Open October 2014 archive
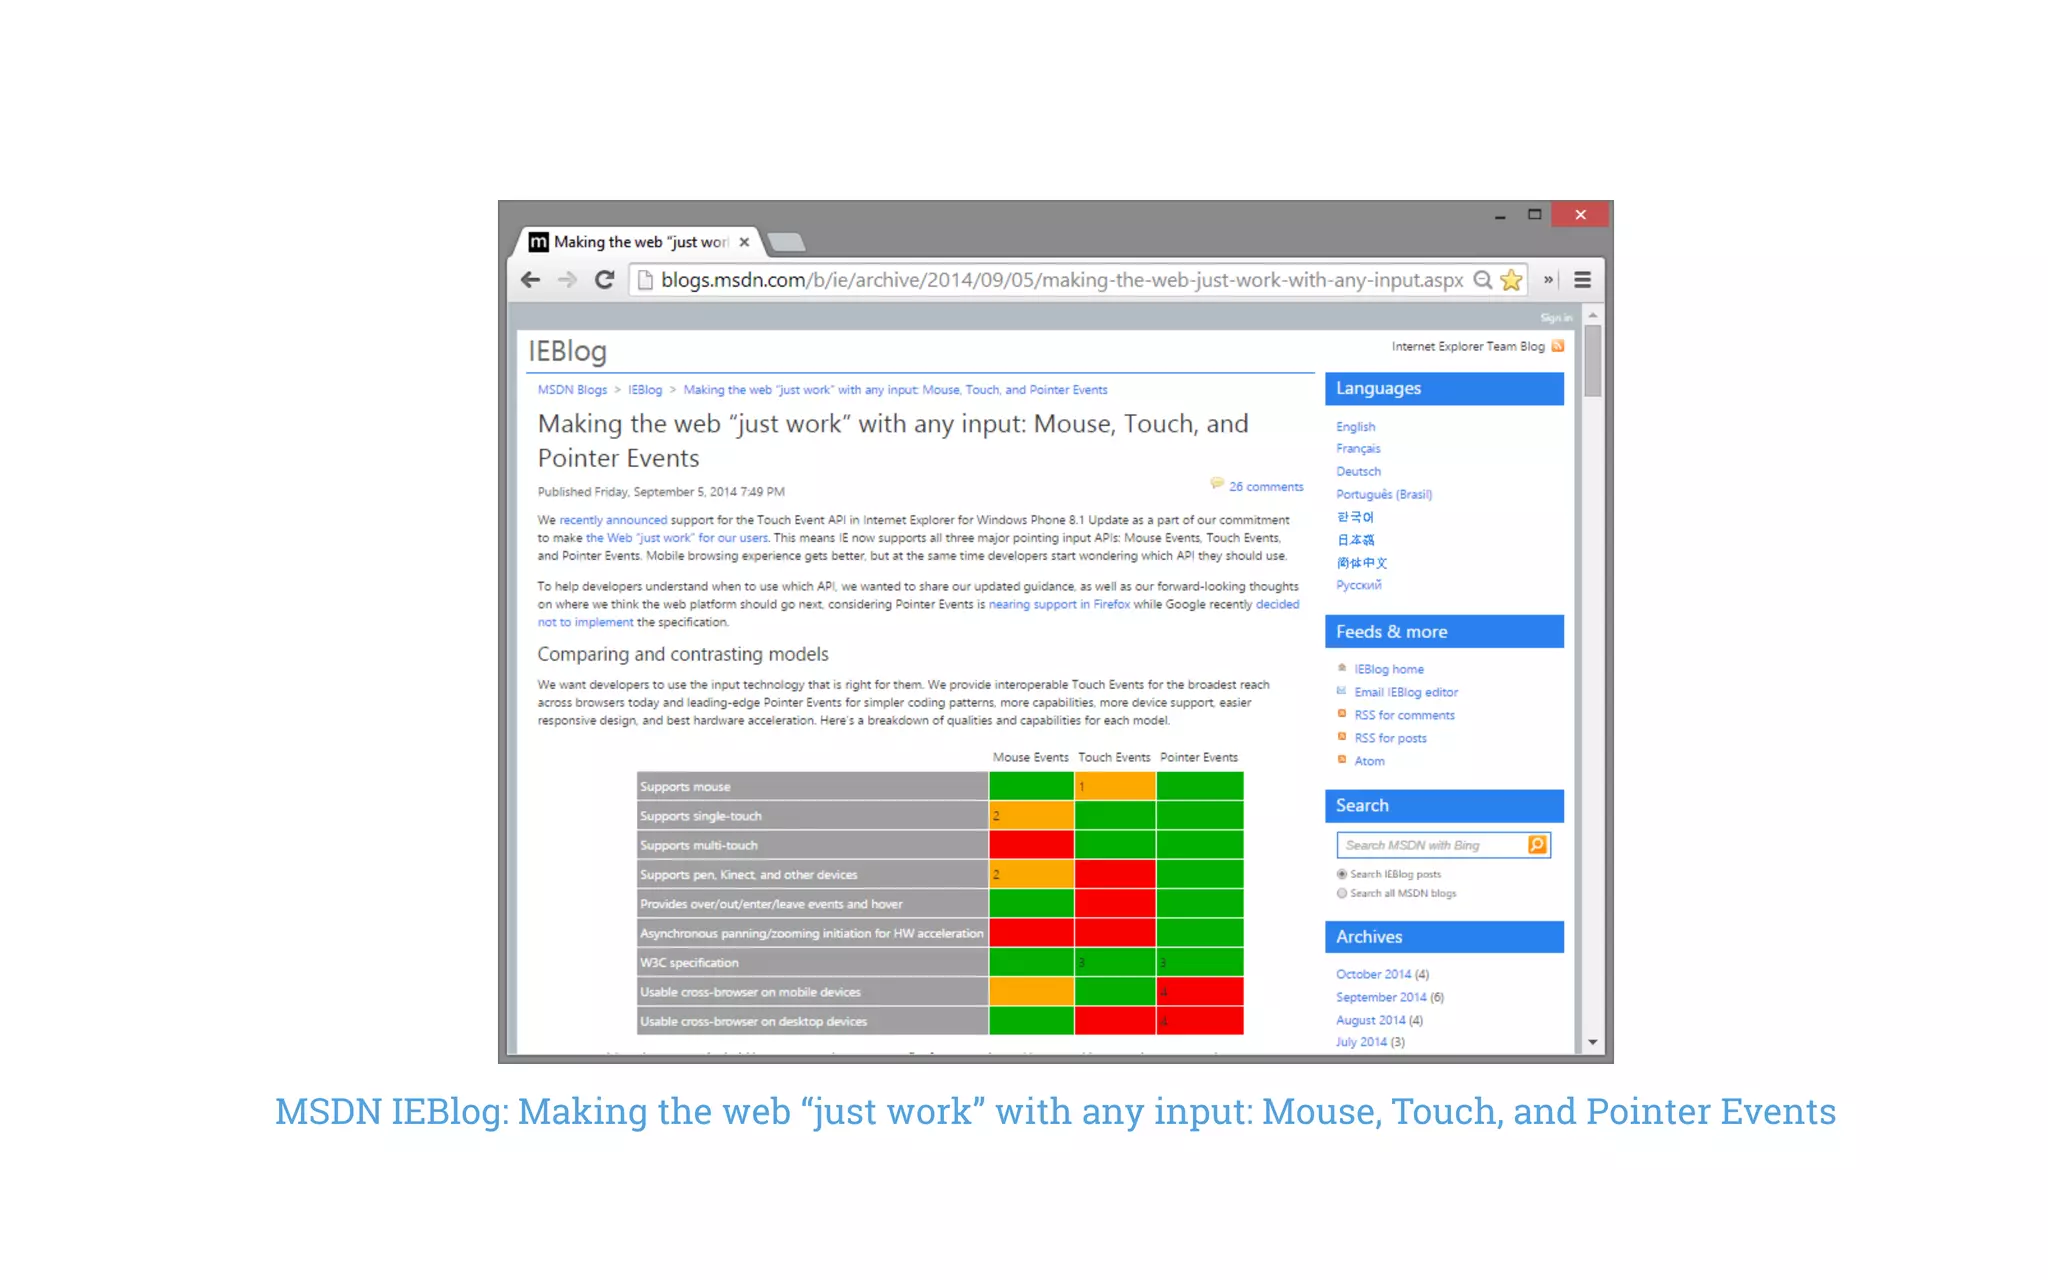2048x1280 pixels. 1373,975
